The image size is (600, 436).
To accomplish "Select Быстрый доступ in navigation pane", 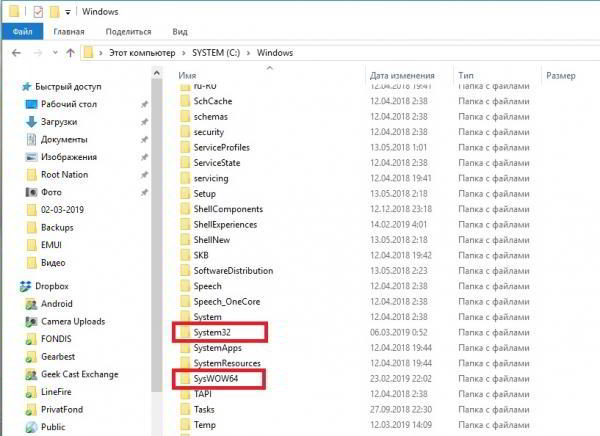I will click(x=68, y=87).
